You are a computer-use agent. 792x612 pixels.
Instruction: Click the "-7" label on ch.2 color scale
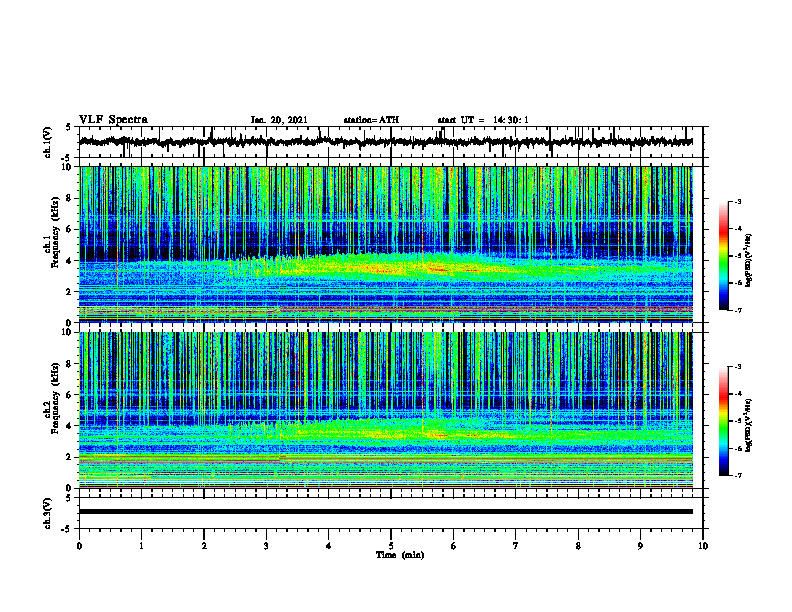737,475
